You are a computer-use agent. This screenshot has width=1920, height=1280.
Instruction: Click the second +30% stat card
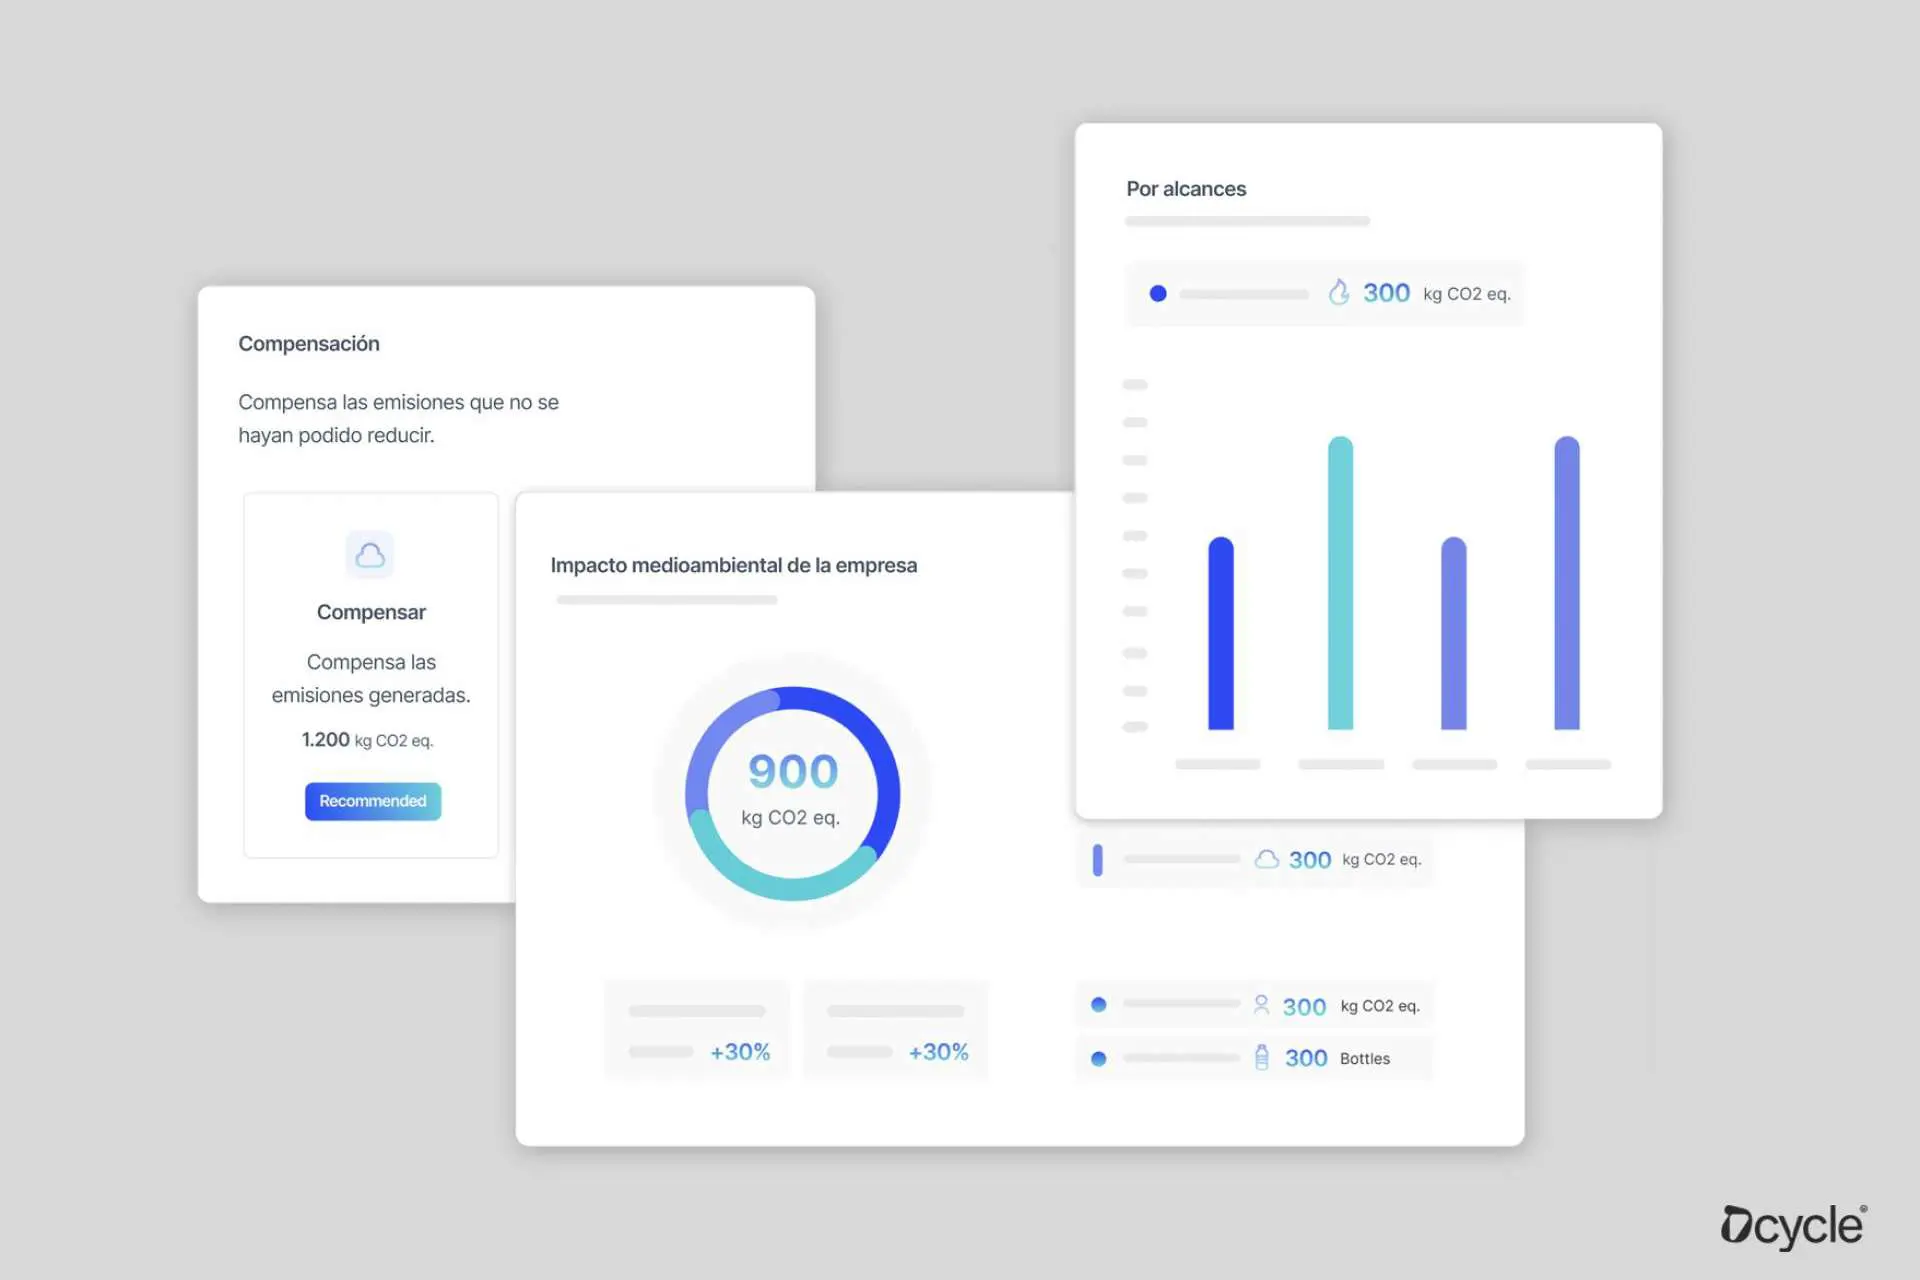(895, 1031)
